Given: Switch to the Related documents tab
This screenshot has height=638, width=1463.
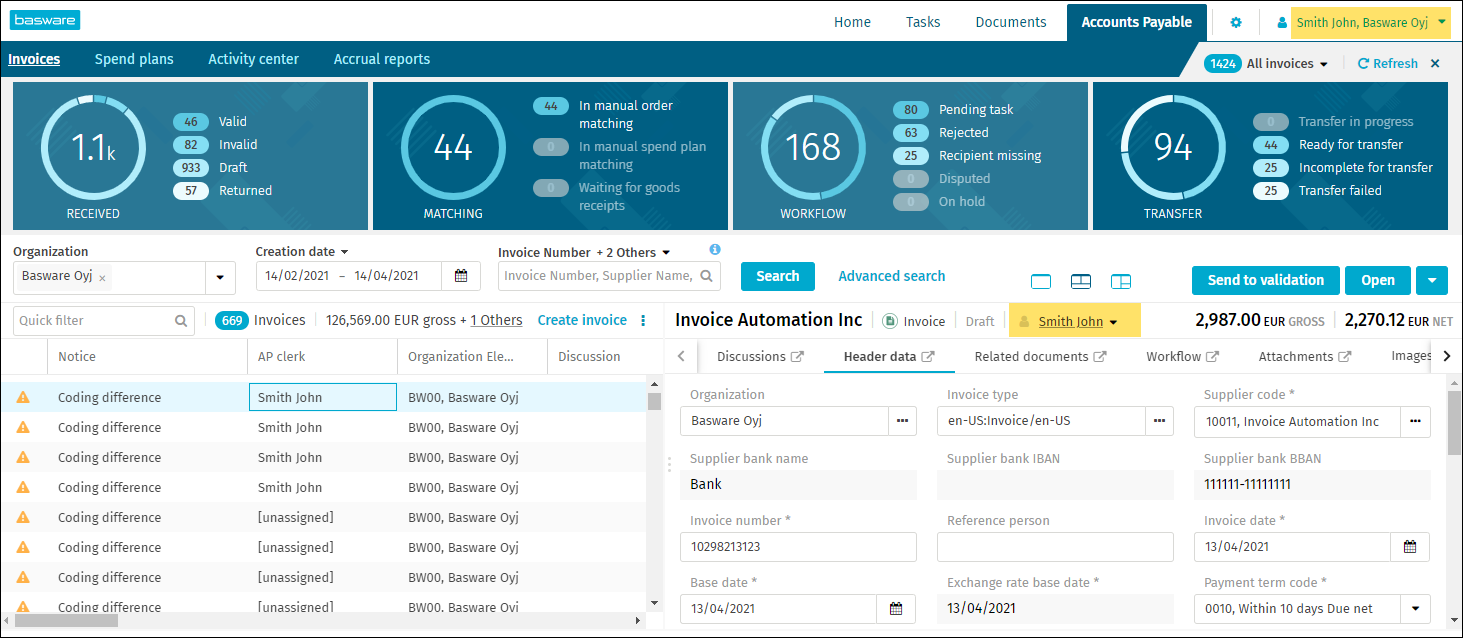Looking at the screenshot, I should [1031, 355].
